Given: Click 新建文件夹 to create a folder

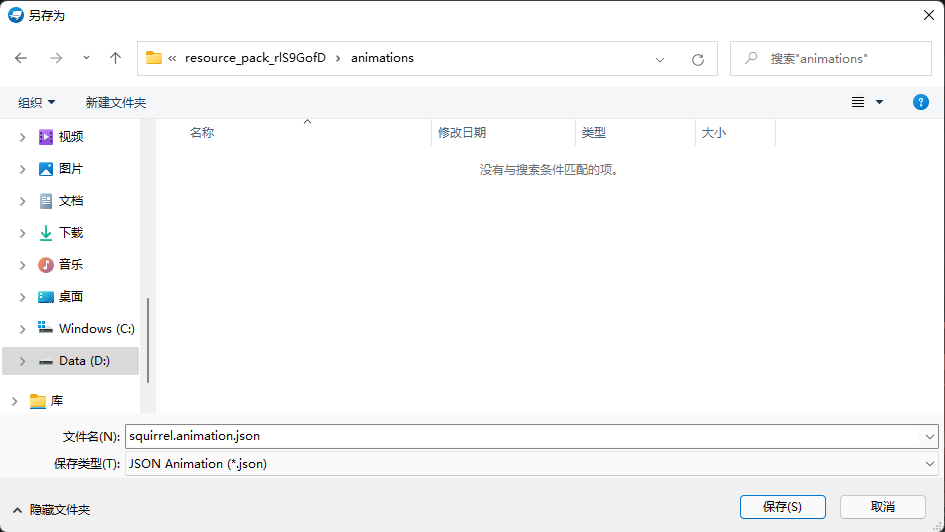Looking at the screenshot, I should 116,102.
